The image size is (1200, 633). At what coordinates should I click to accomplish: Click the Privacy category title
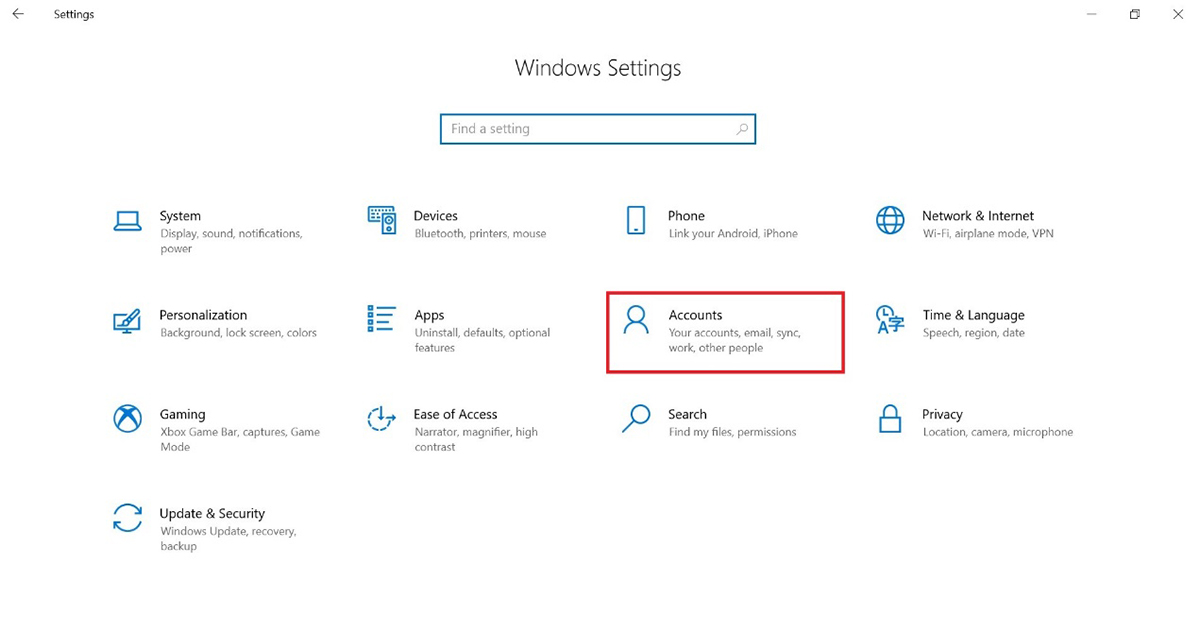(942, 414)
